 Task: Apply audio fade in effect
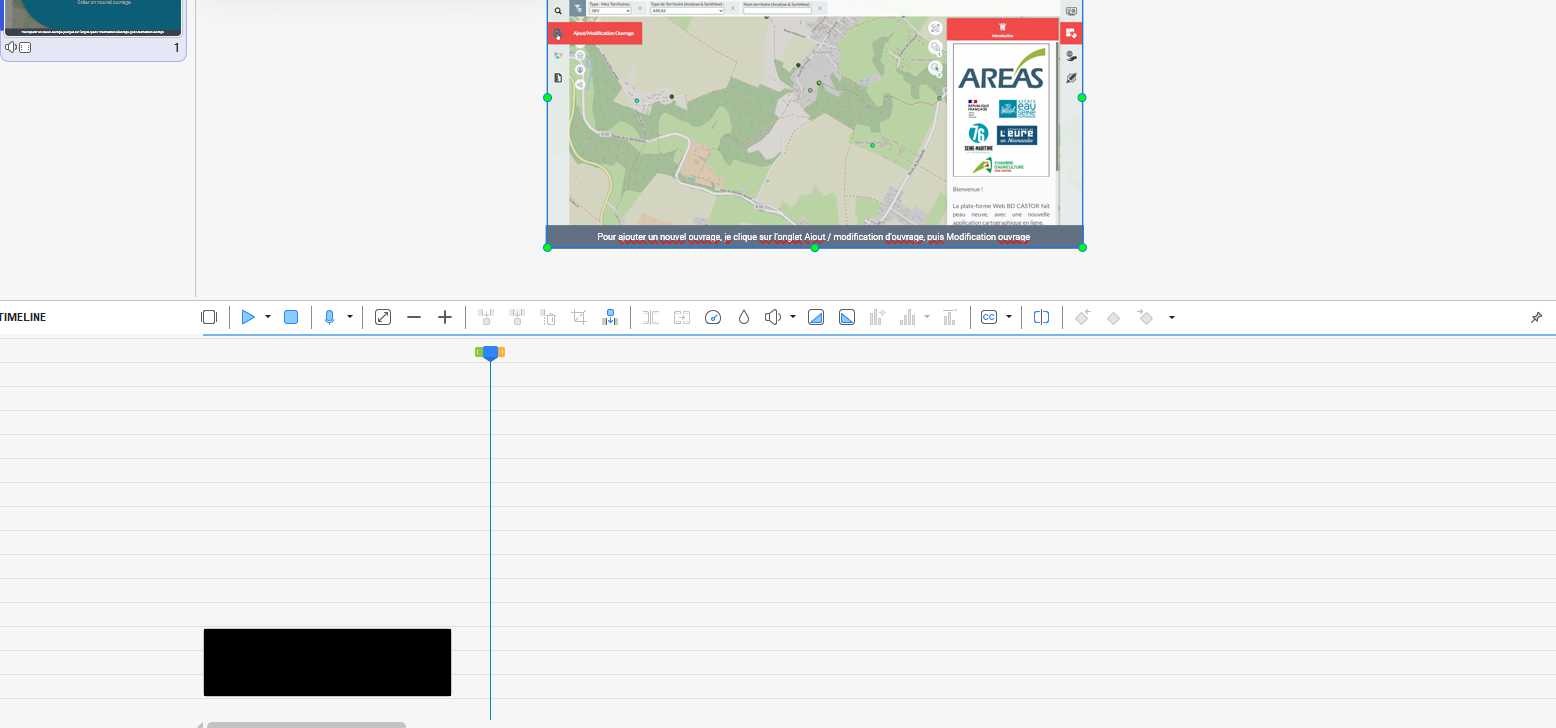pos(815,317)
